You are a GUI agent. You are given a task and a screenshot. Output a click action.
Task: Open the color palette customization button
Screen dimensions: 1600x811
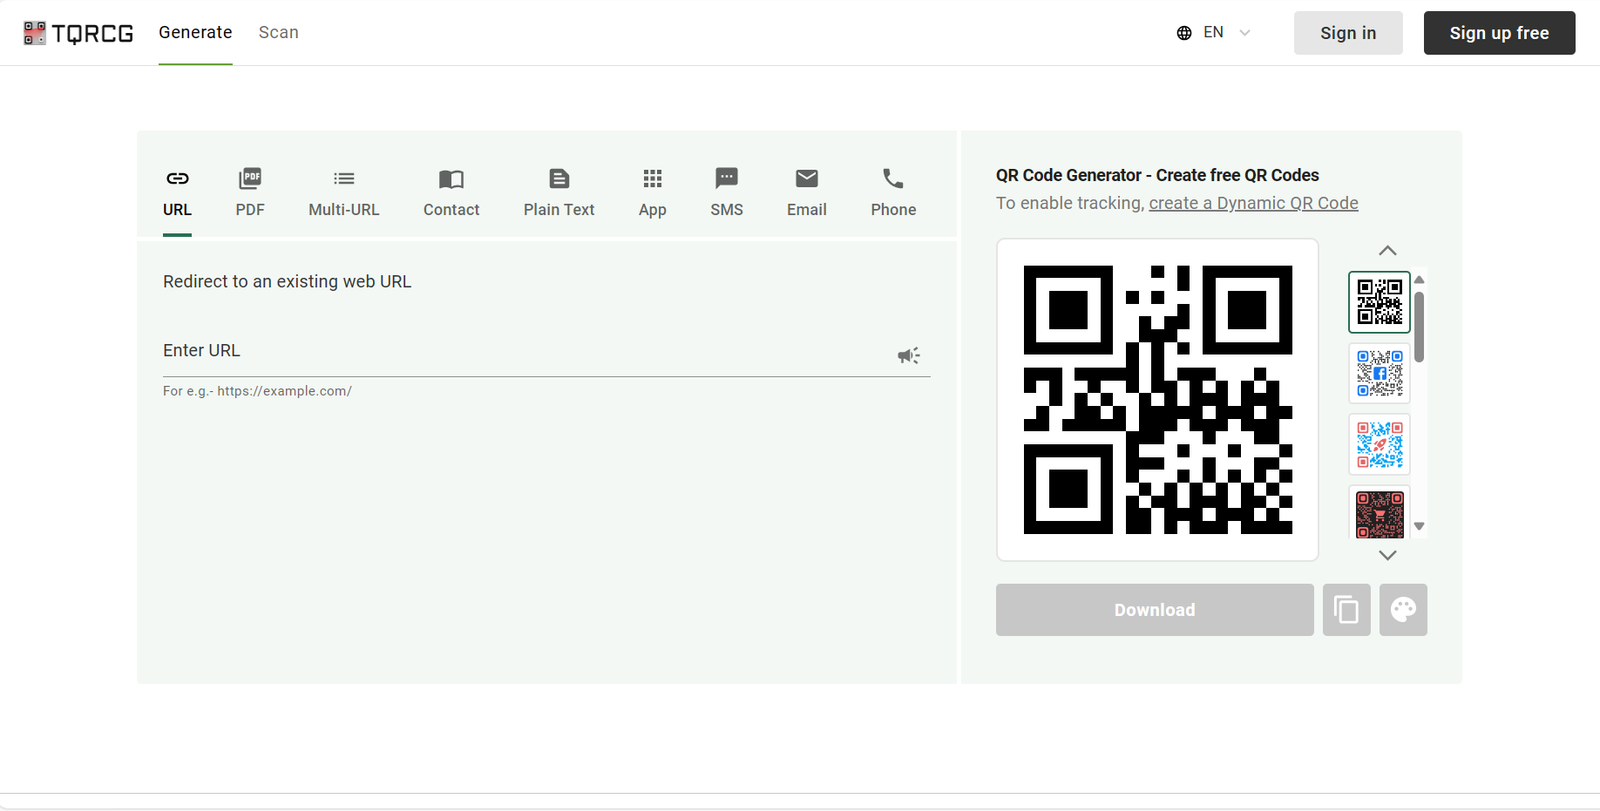tap(1403, 610)
